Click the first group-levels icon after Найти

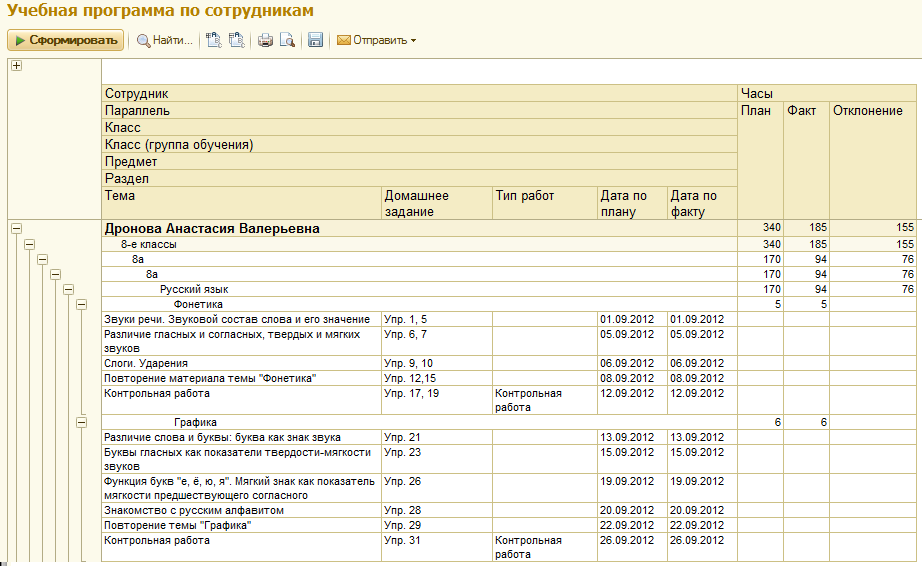click(x=213, y=41)
